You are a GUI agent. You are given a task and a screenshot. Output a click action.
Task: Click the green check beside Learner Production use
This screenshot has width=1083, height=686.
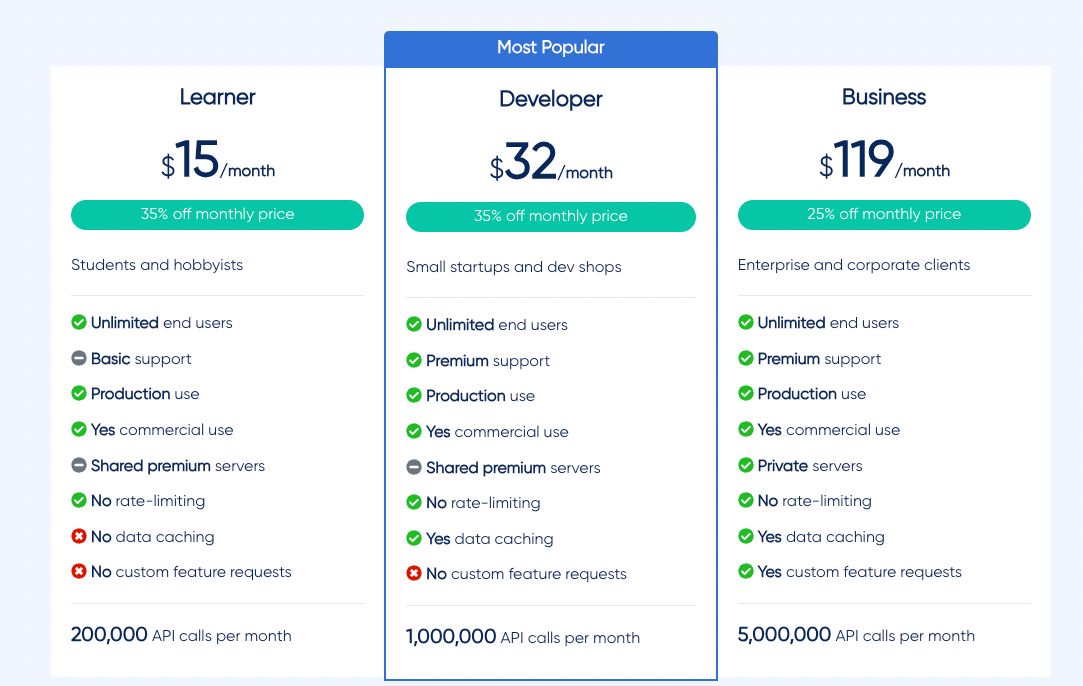point(79,394)
